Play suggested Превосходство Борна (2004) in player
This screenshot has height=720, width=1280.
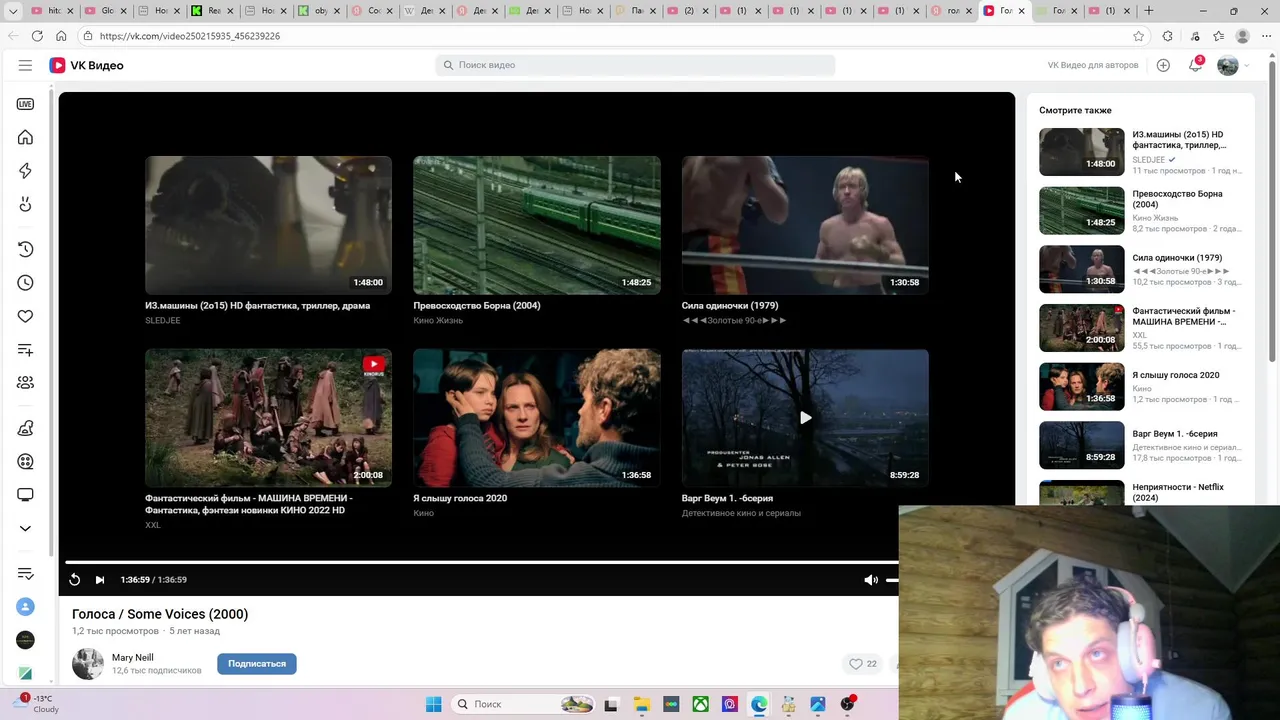tap(537, 225)
